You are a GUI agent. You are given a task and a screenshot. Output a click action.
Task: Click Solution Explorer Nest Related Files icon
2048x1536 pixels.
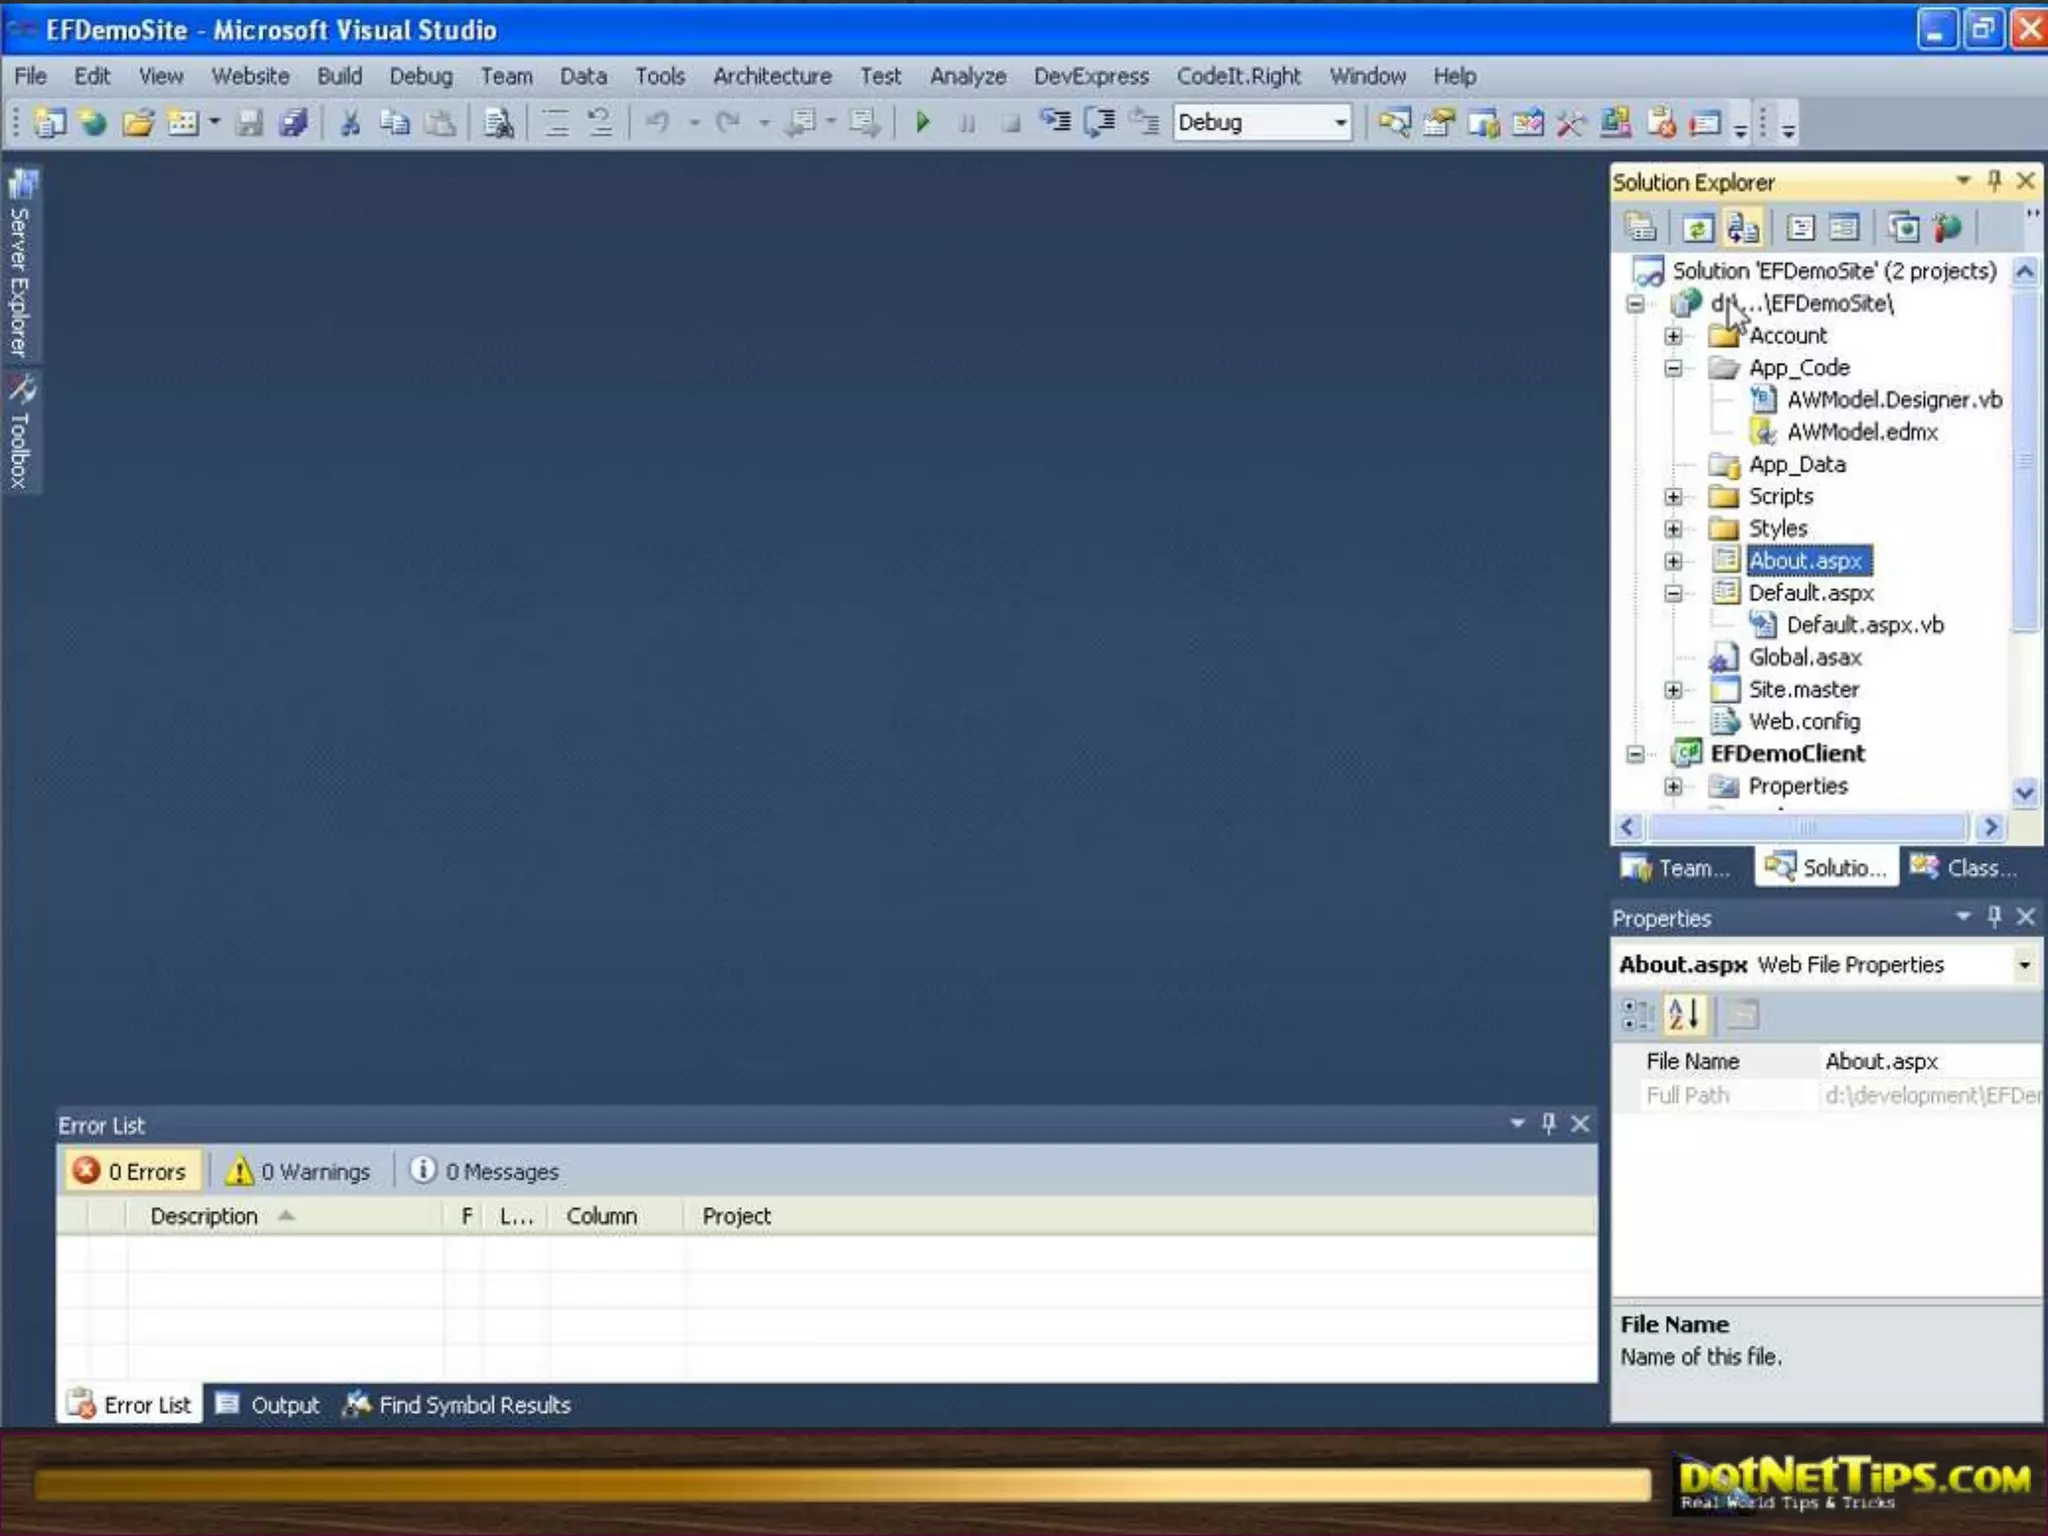pos(1743,229)
